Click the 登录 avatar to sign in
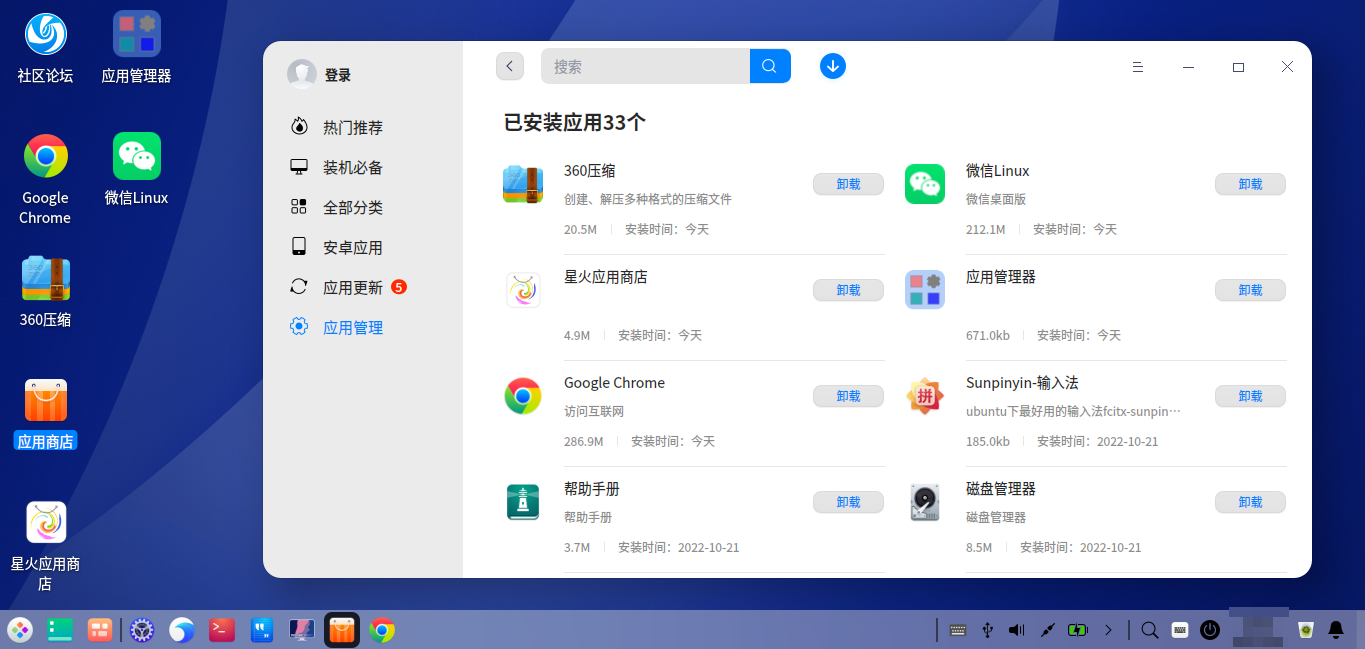 pos(302,73)
